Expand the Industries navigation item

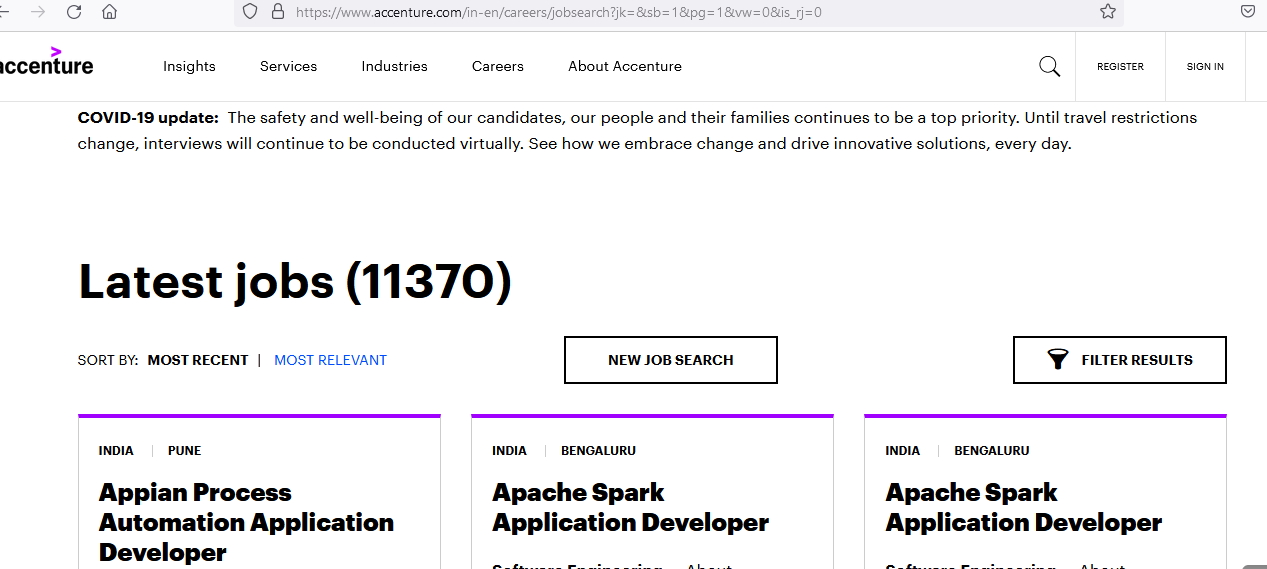click(x=394, y=66)
